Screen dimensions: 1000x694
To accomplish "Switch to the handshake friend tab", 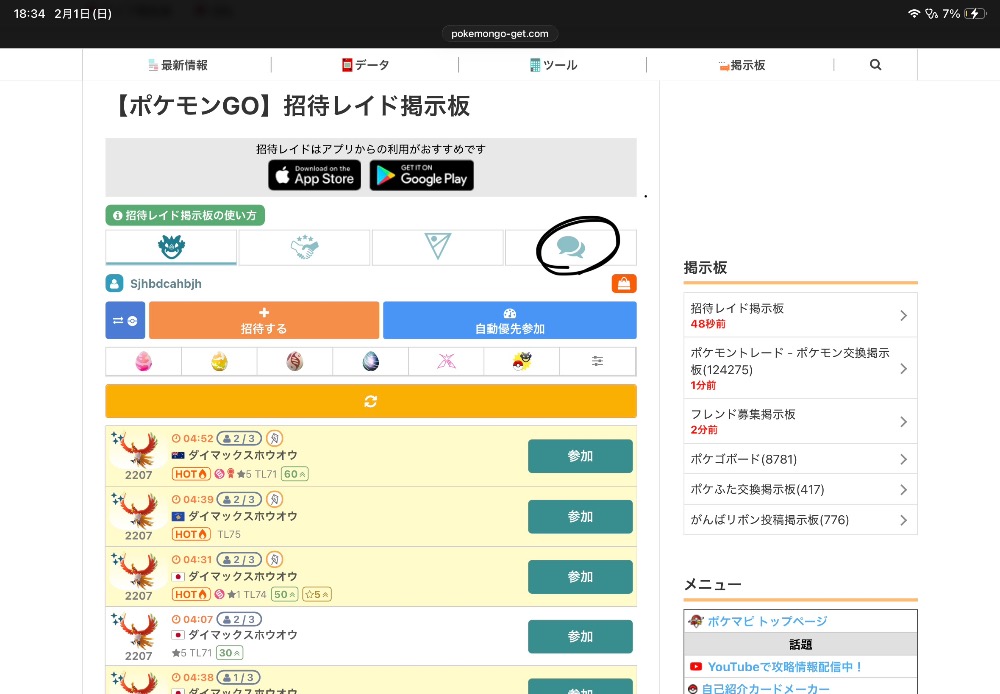I will (304, 247).
